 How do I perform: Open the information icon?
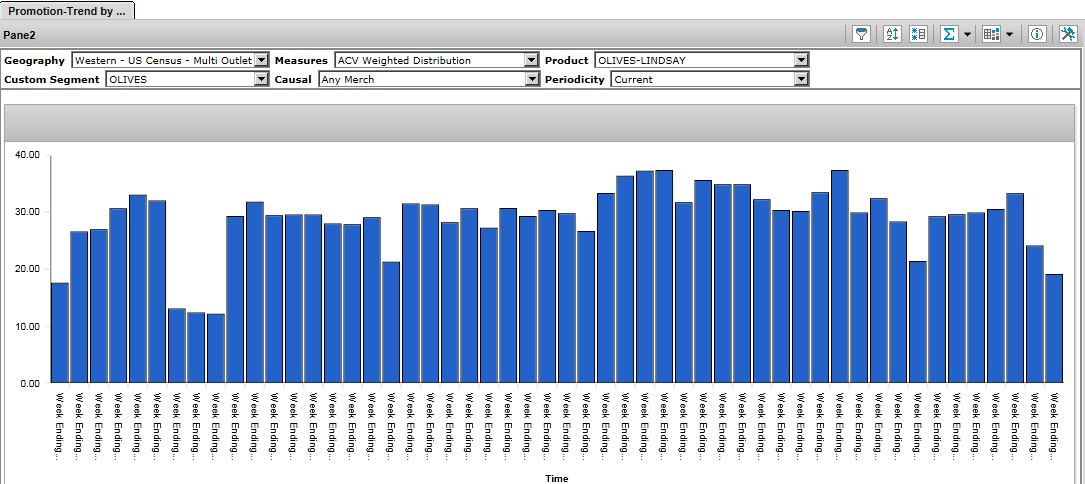click(x=1037, y=34)
